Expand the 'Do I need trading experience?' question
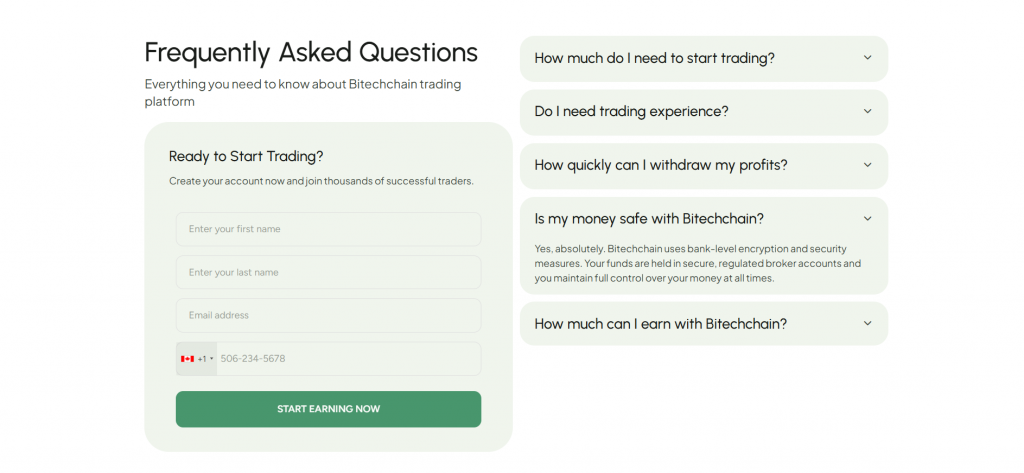This screenshot has height=473, width=1024. pos(632,112)
